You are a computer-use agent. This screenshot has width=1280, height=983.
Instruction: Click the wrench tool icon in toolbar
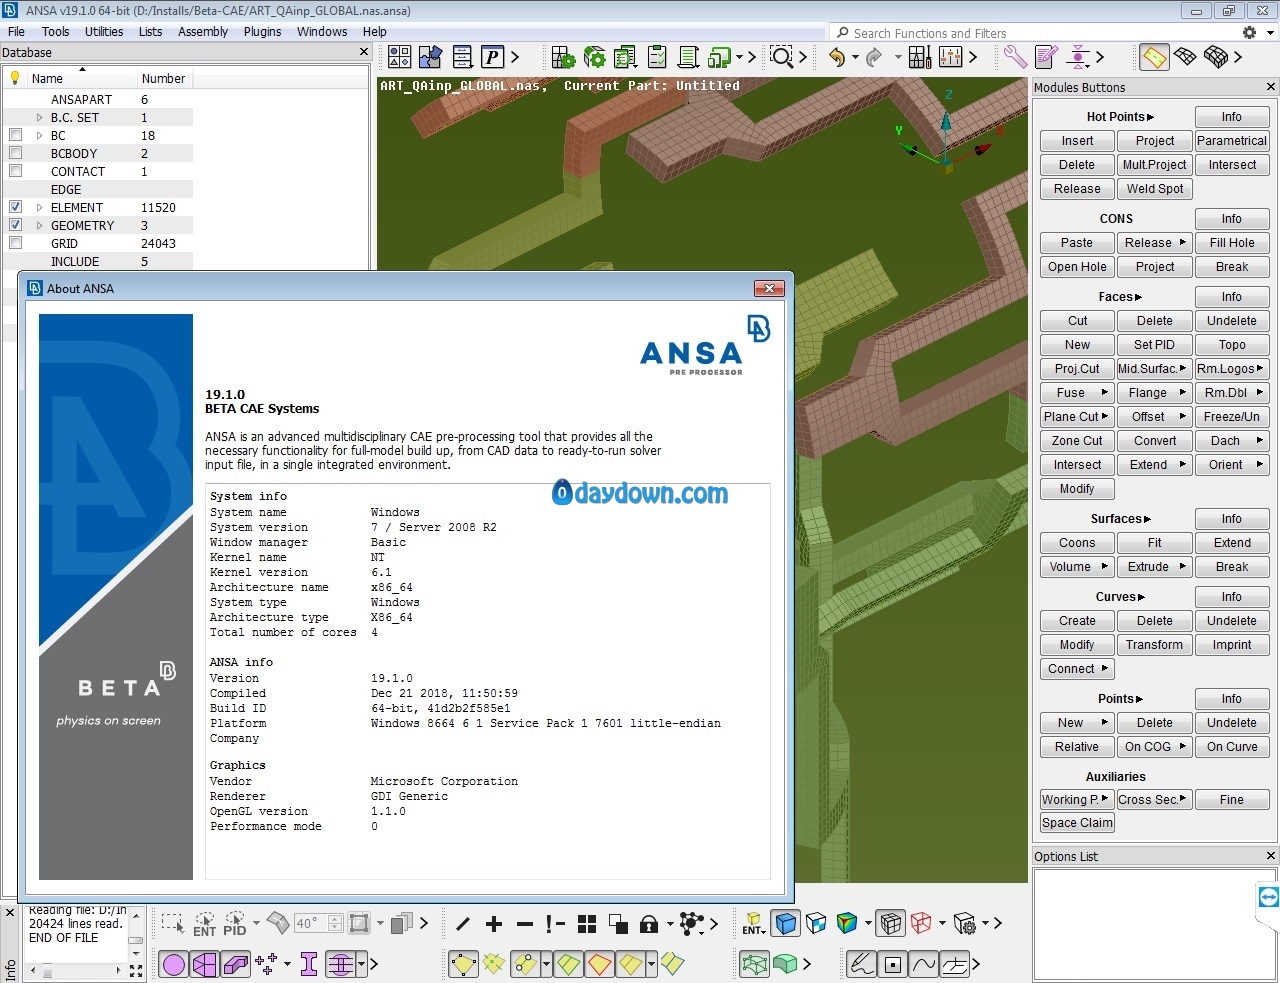coord(1015,57)
